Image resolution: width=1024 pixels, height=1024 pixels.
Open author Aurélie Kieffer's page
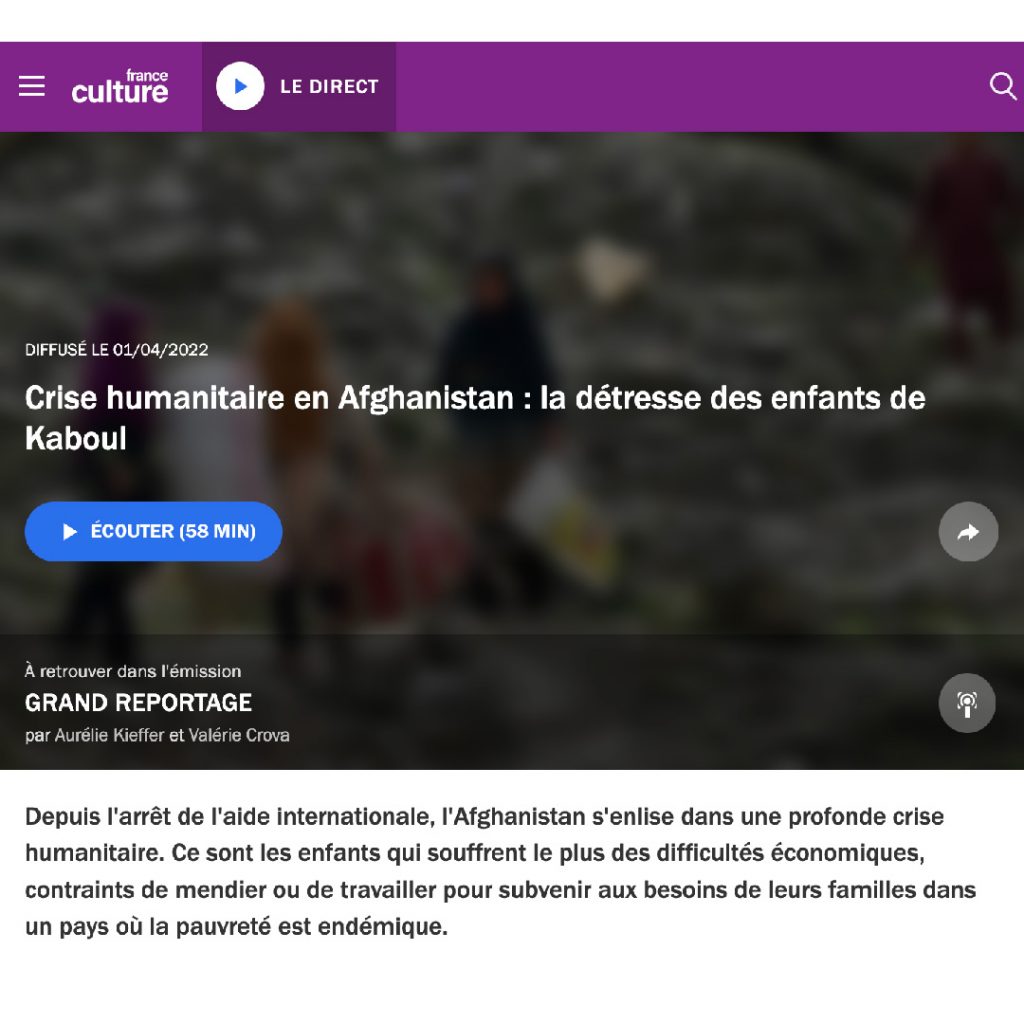click(109, 735)
